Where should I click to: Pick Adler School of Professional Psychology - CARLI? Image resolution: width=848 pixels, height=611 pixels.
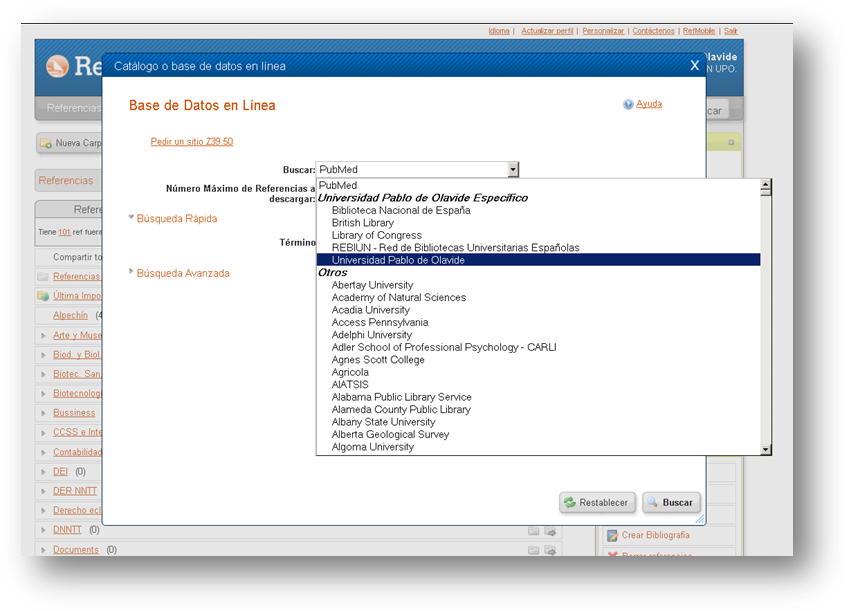point(538,347)
